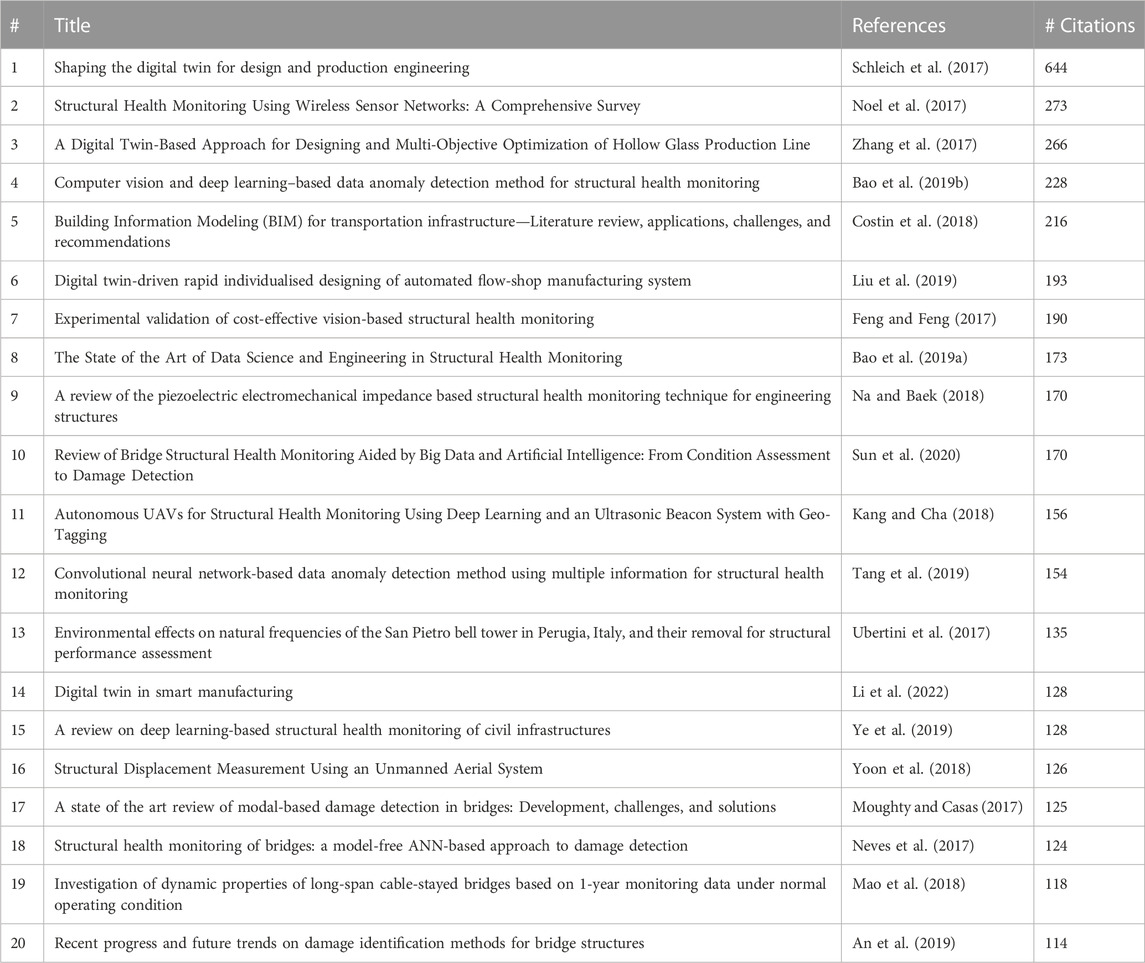1145x963 pixels.
Task: Click citation count 173
Action: coord(1056,358)
